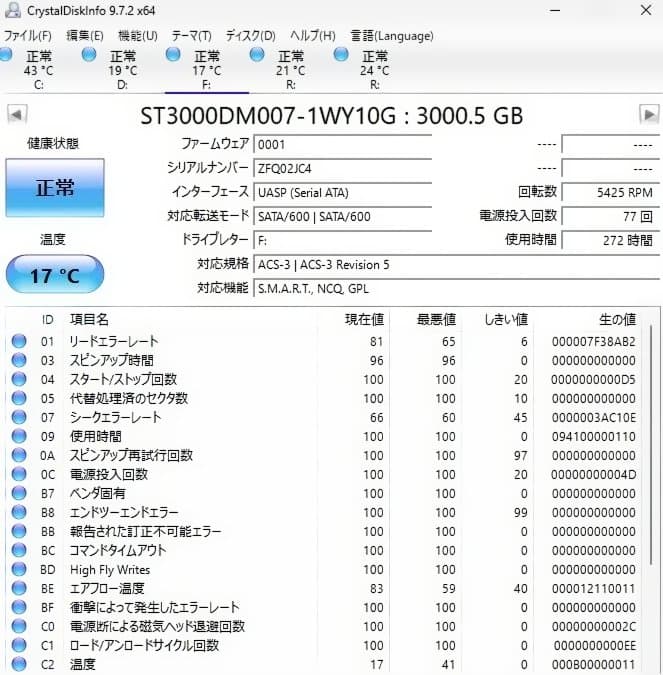The height and width of the screenshot is (675, 663).
Task: Select raw value 094100000110
Action: click(x=594, y=436)
